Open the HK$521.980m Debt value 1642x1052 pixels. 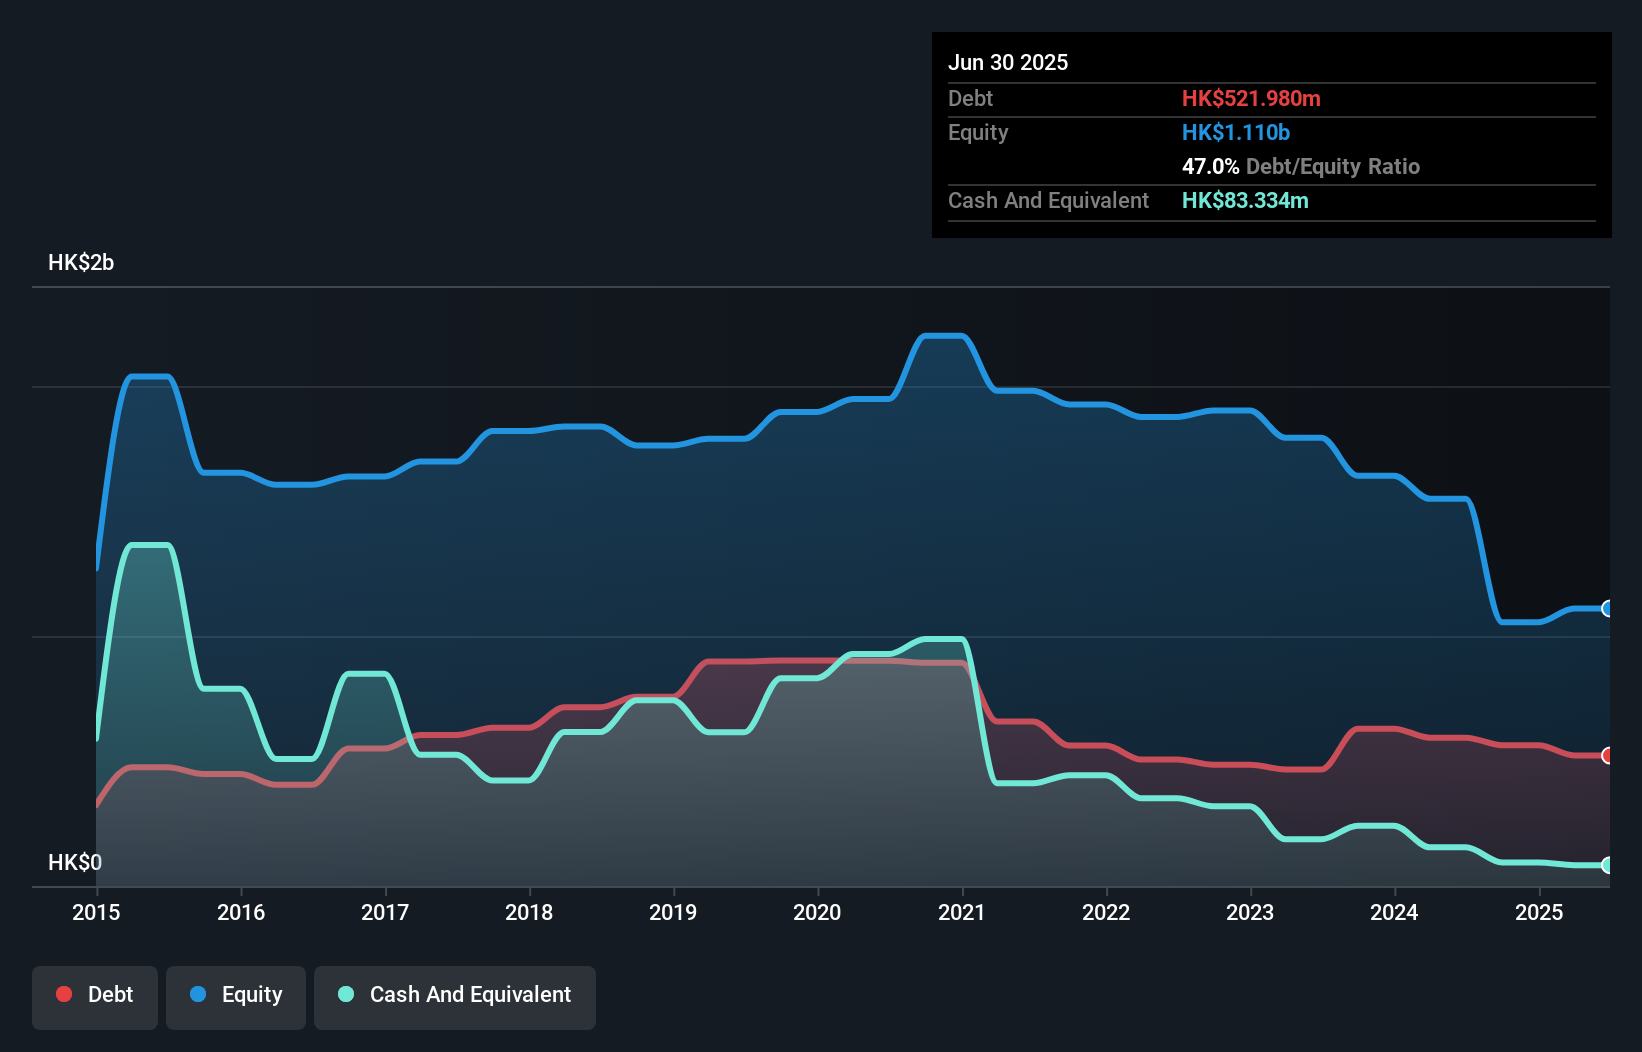tap(1251, 99)
